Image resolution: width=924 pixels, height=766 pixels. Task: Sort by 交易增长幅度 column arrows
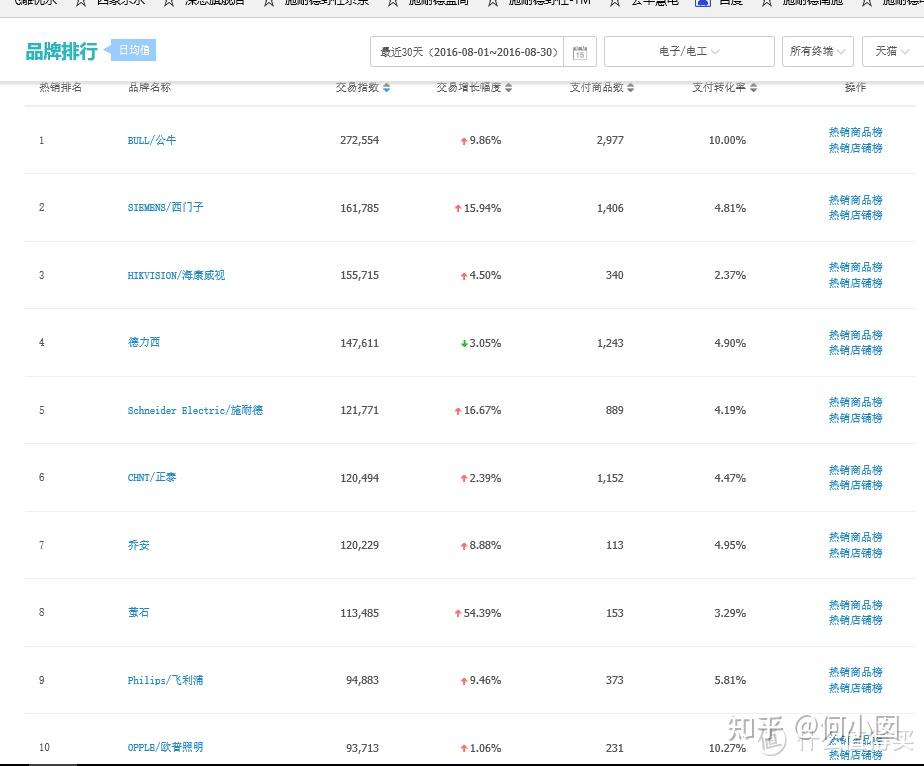(509, 87)
